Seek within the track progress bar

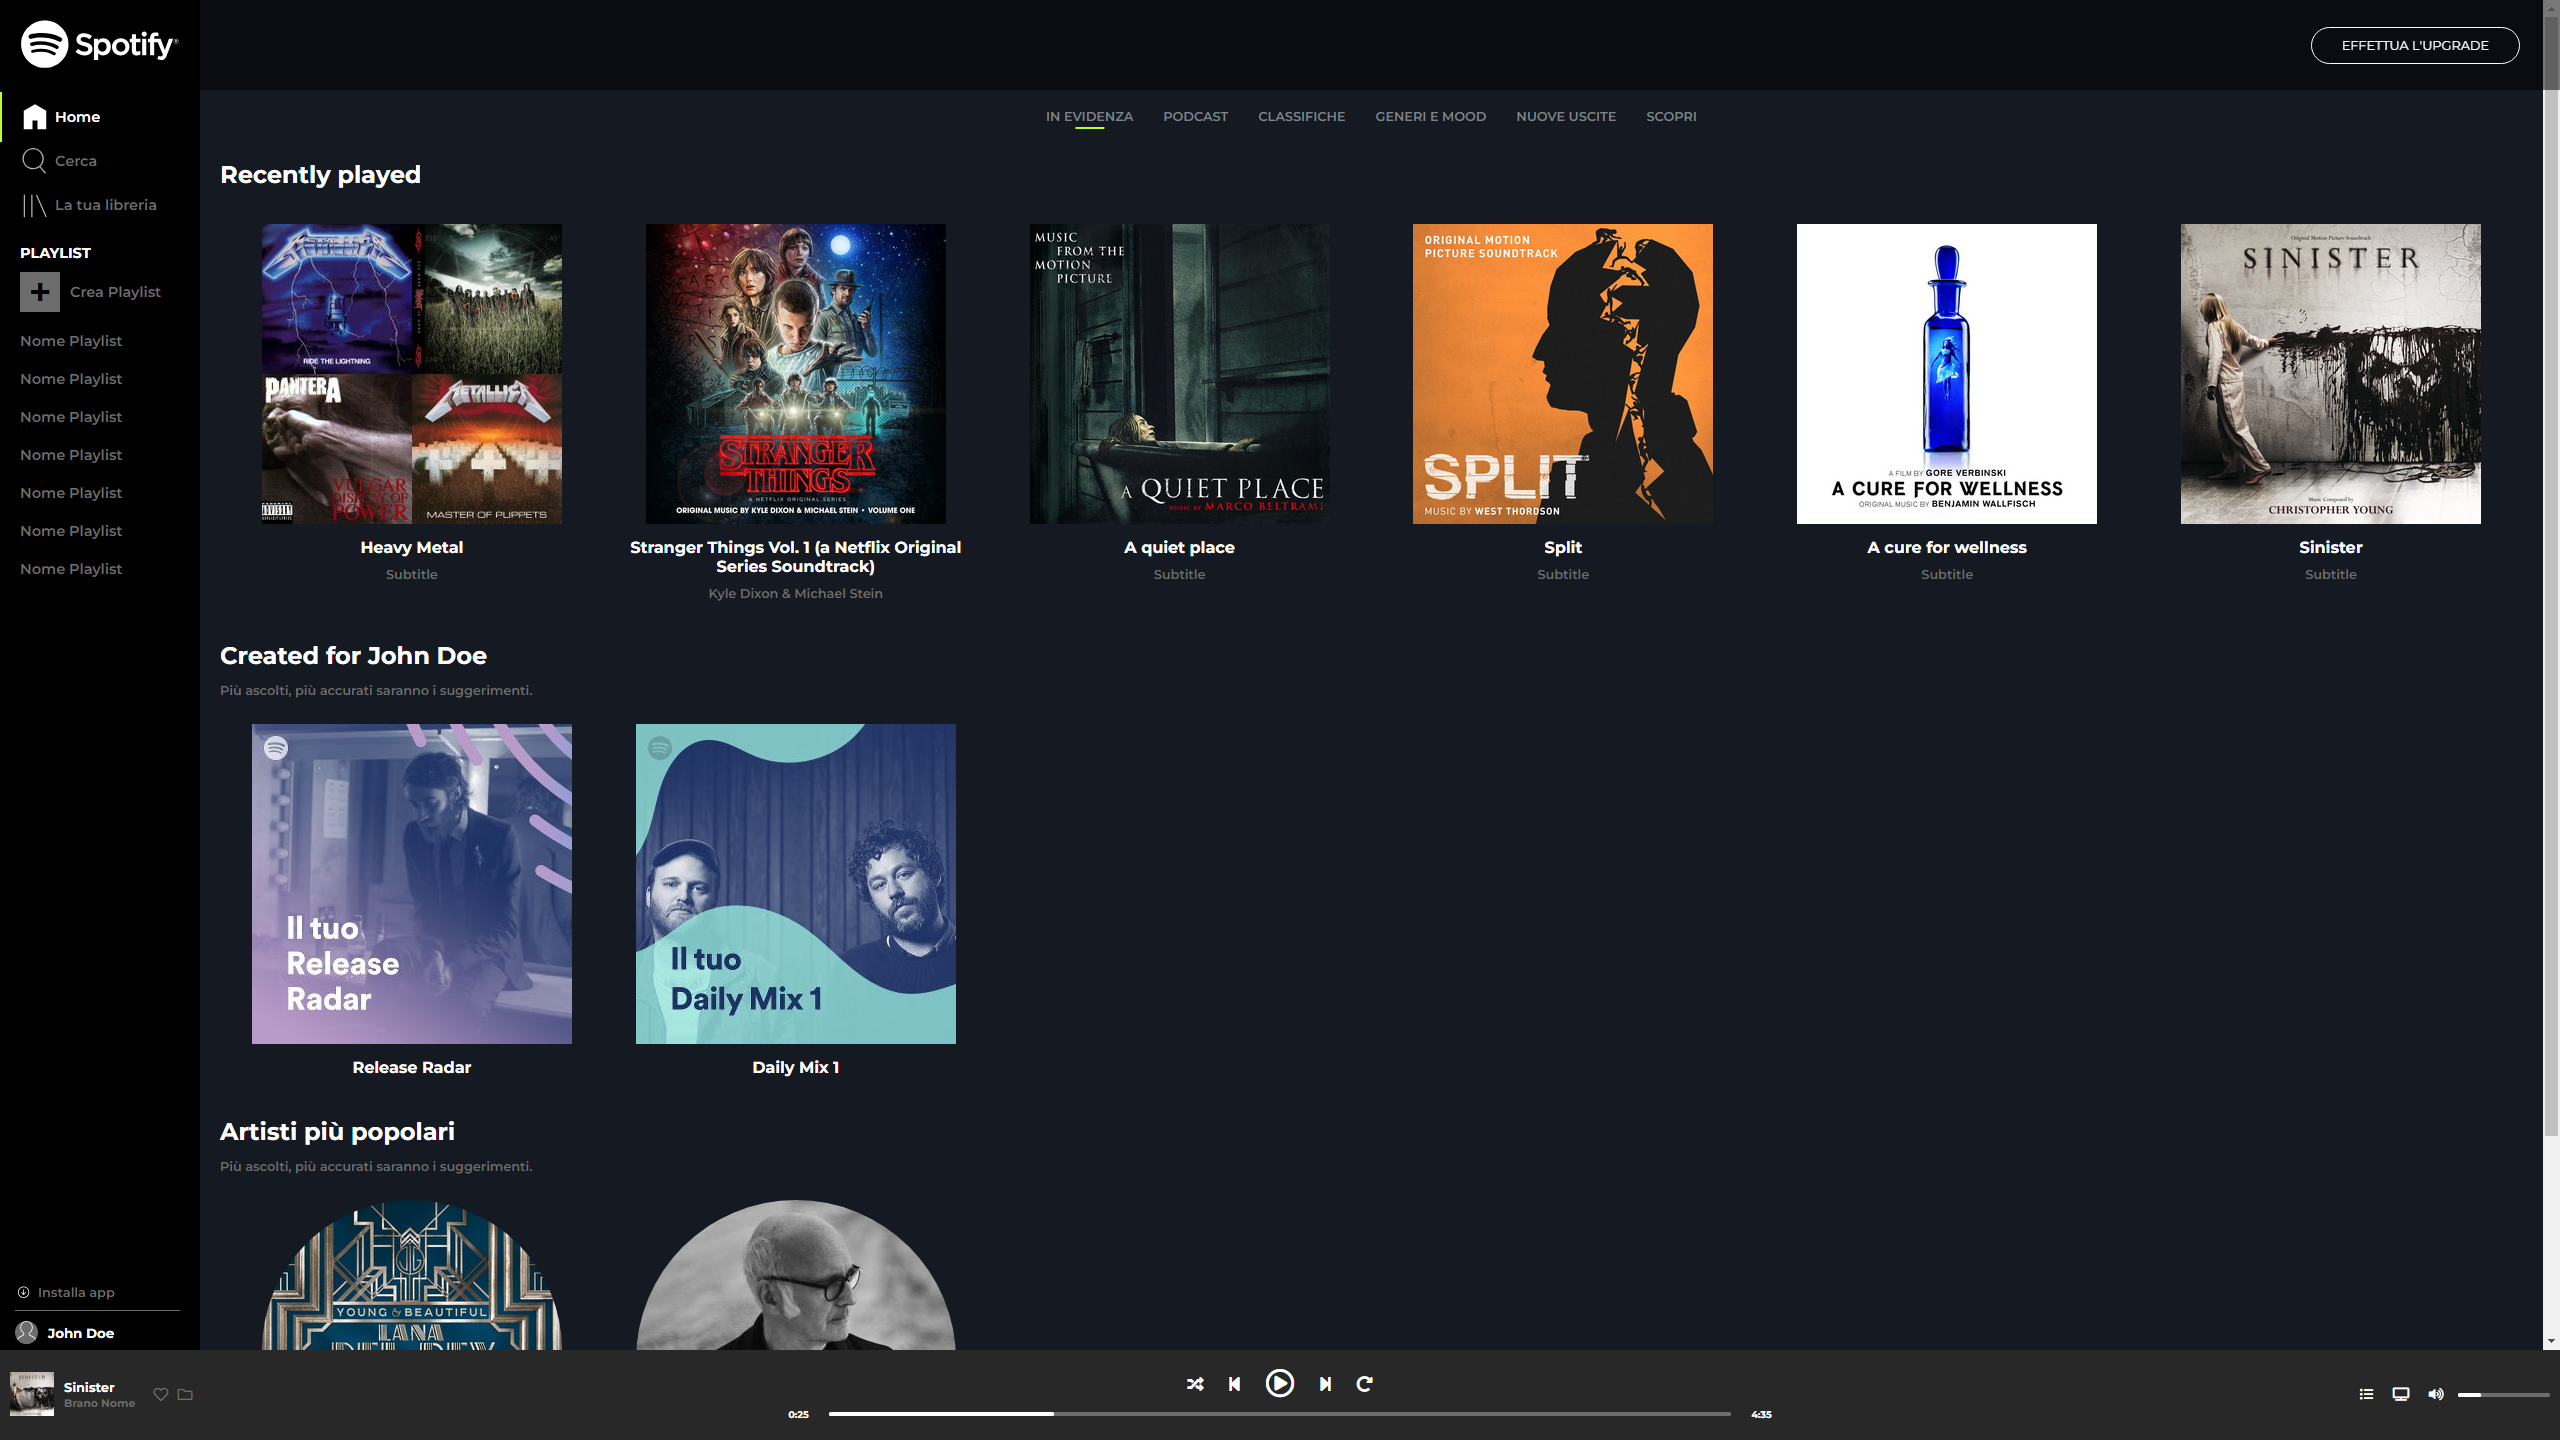(x=1280, y=1414)
